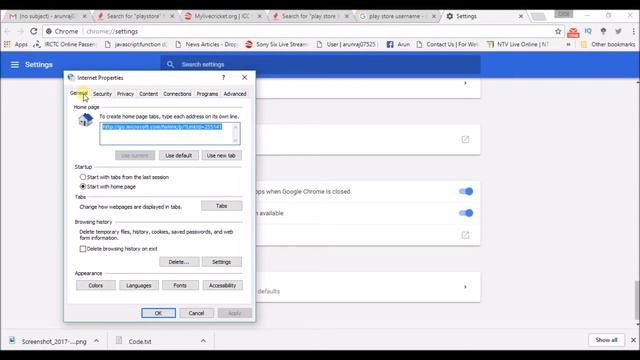640x360 pixels.
Task: Open the Sony Six Live Stream bookmark
Action: click(276, 44)
